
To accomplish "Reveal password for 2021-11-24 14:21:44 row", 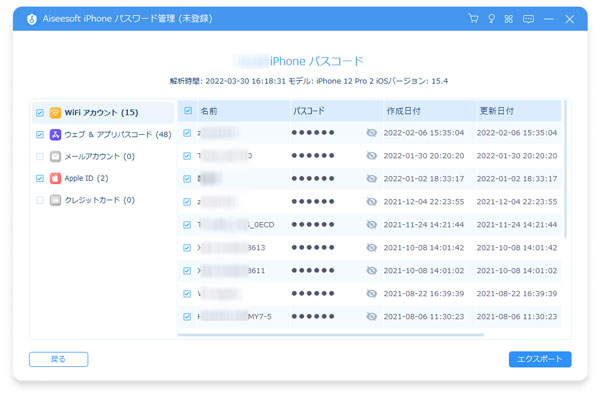I will tap(371, 224).
